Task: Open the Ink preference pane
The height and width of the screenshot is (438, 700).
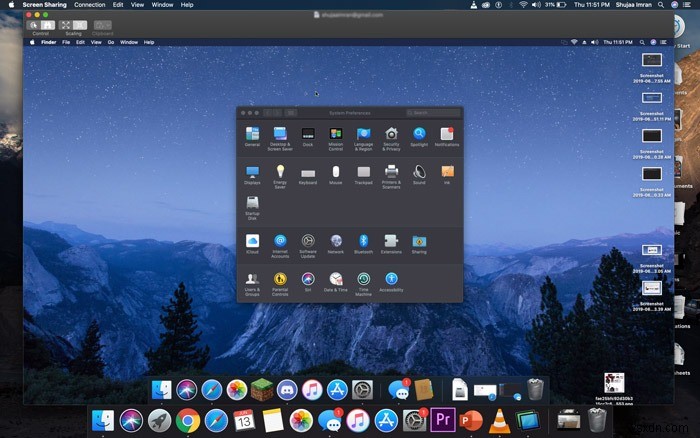Action: (x=447, y=175)
